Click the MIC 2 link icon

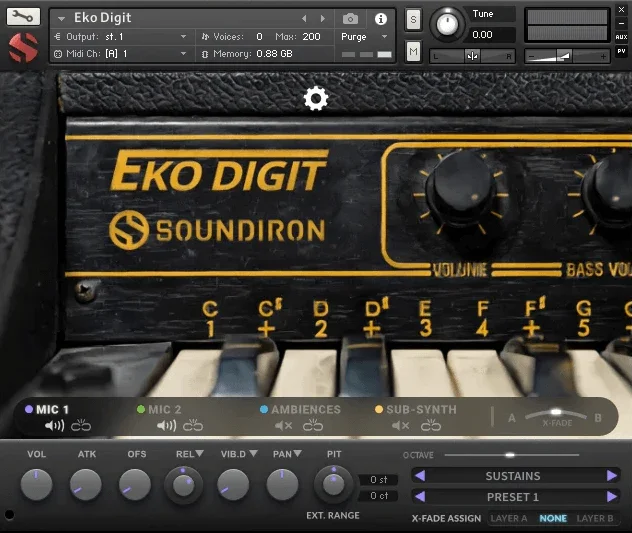coord(193,425)
